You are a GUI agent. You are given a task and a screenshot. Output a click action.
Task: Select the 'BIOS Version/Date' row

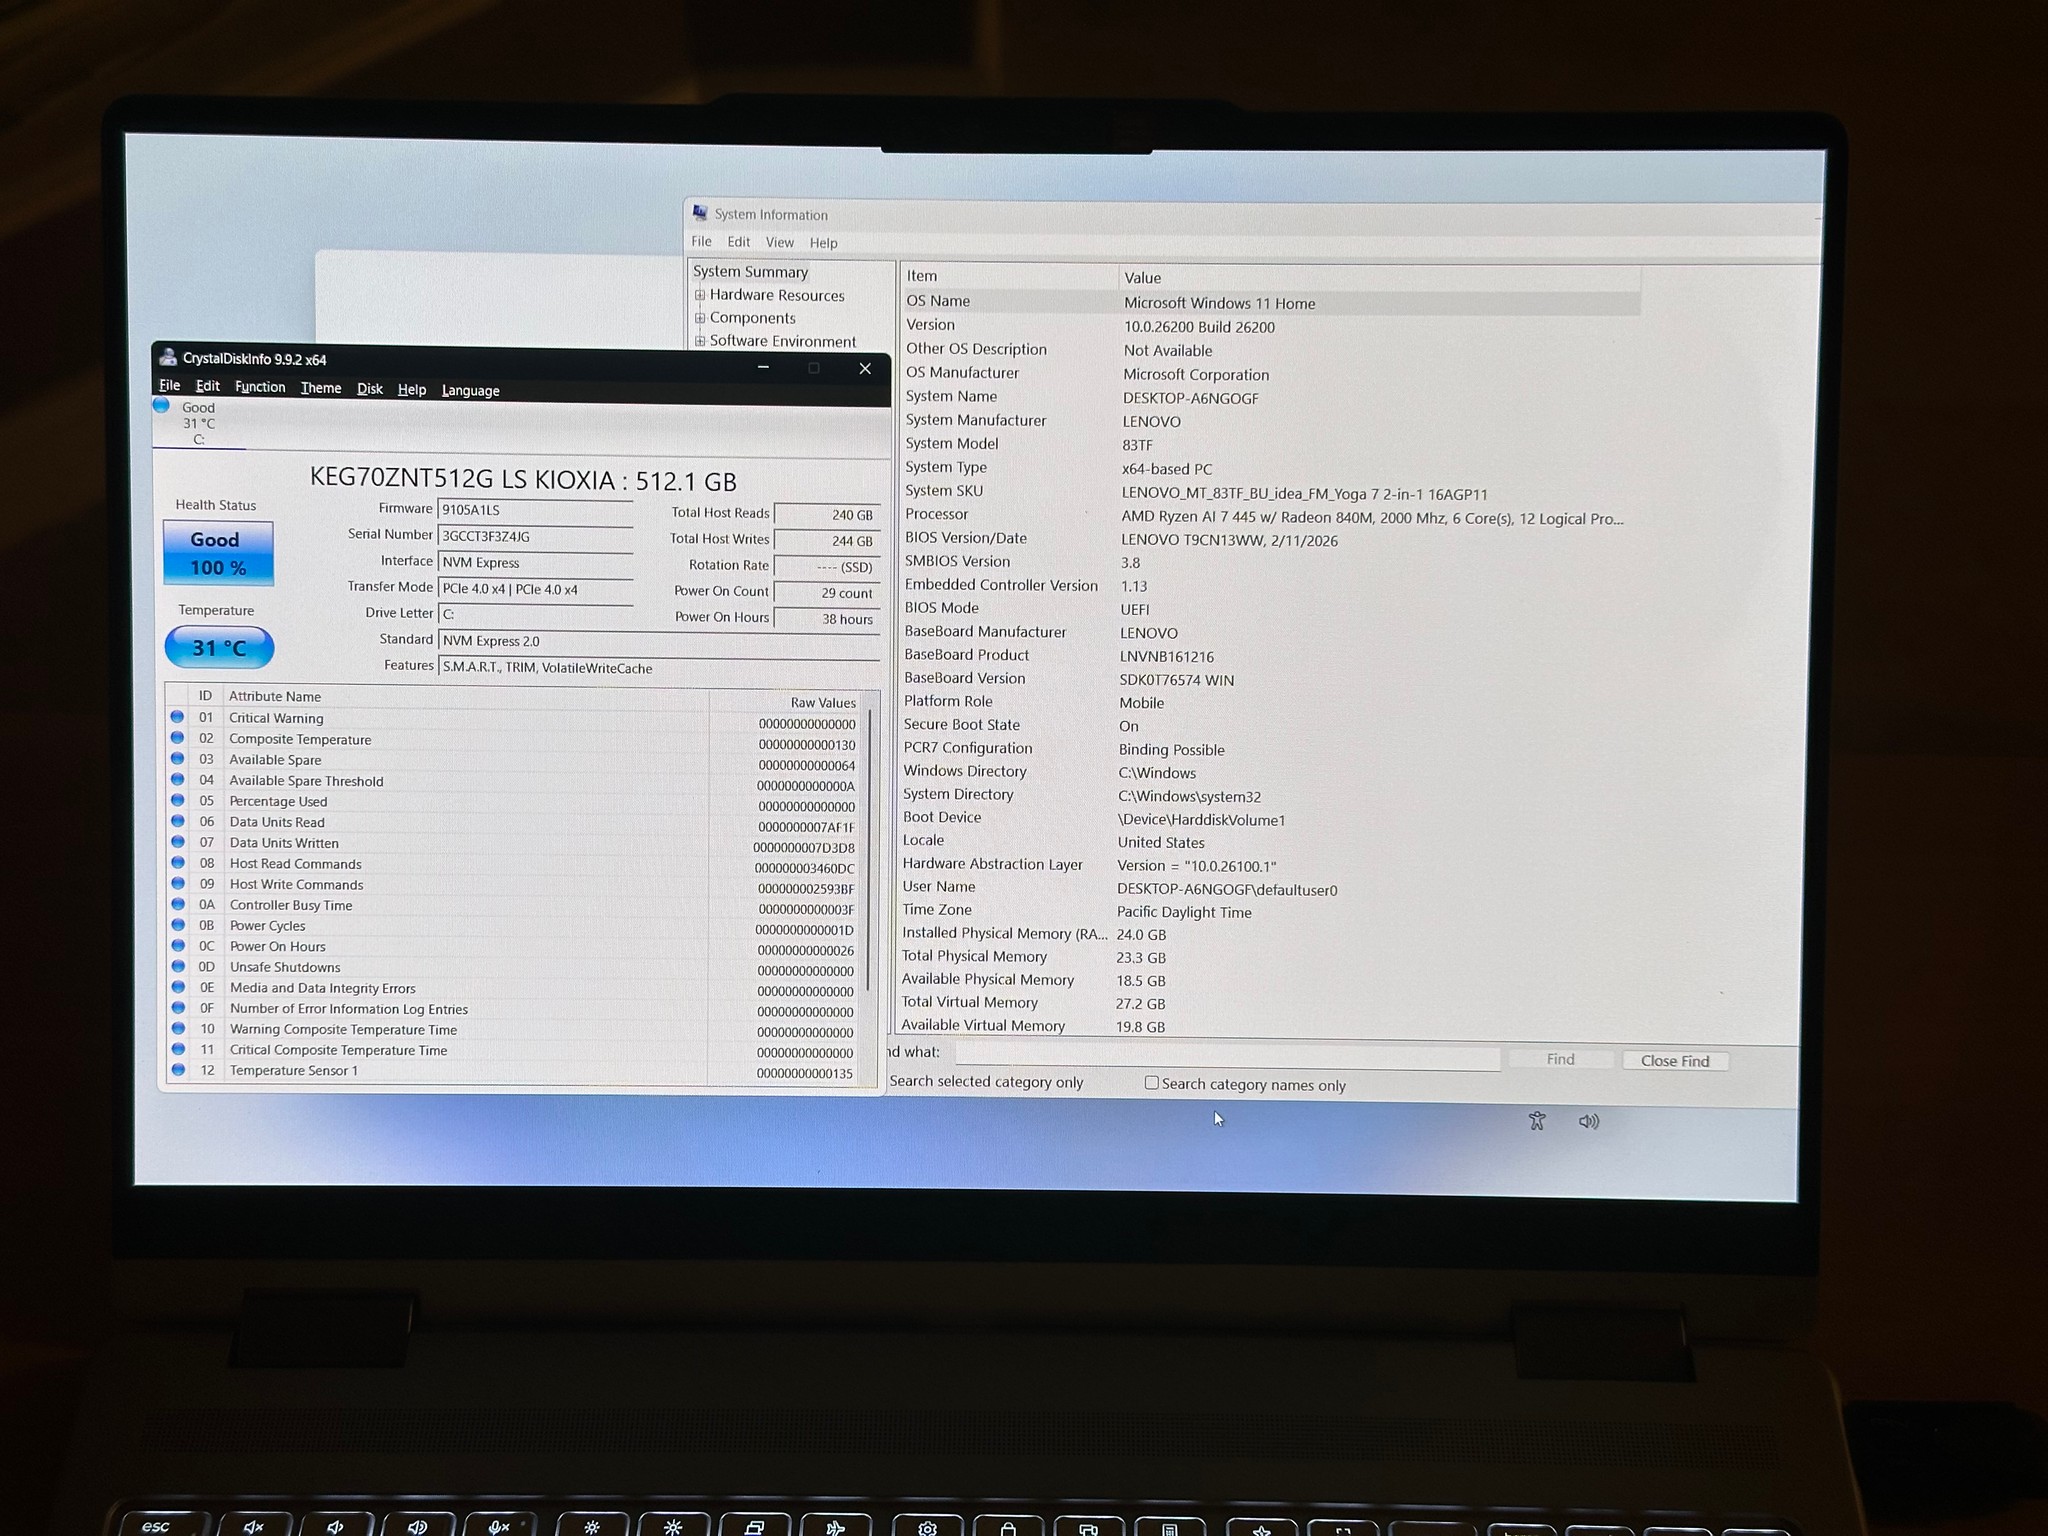[x=1269, y=539]
